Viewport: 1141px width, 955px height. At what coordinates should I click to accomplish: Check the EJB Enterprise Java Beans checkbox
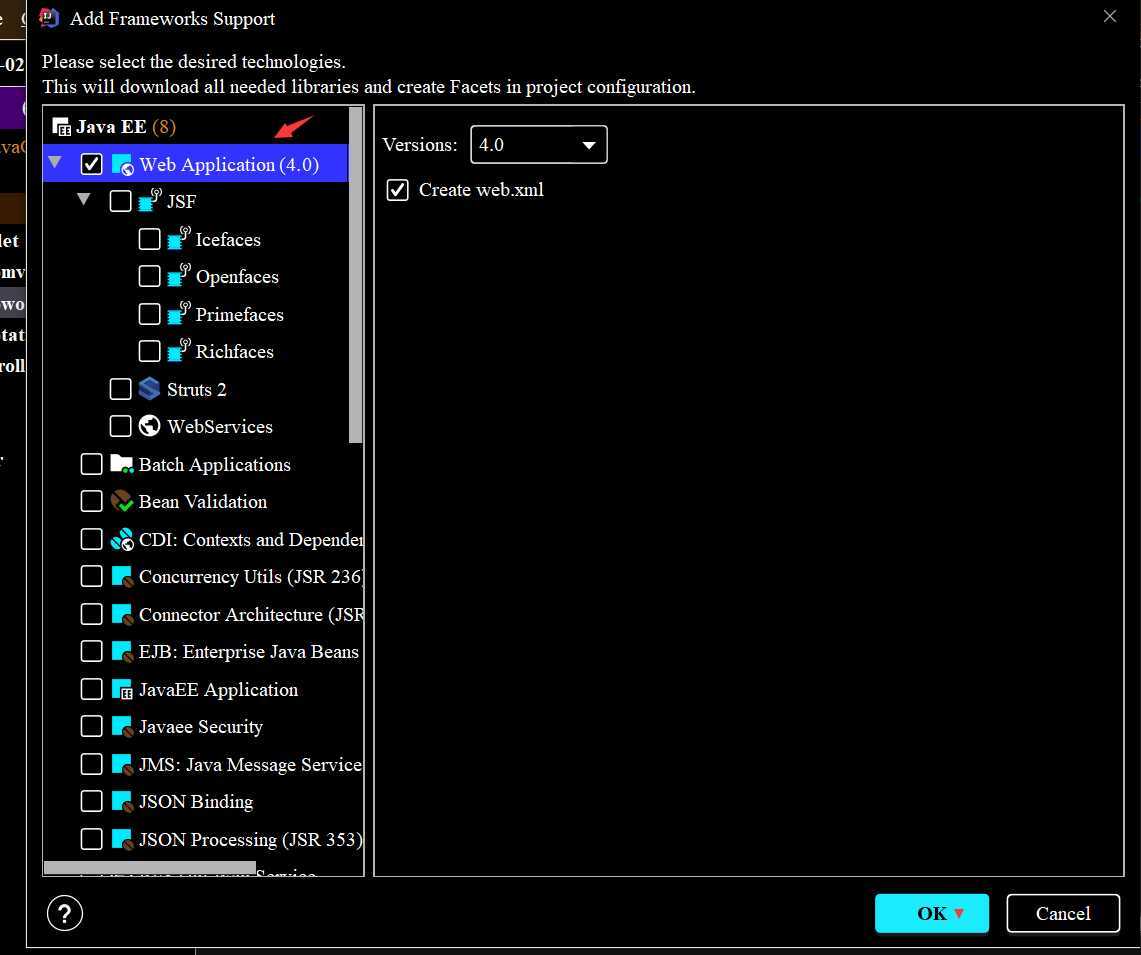pos(91,651)
